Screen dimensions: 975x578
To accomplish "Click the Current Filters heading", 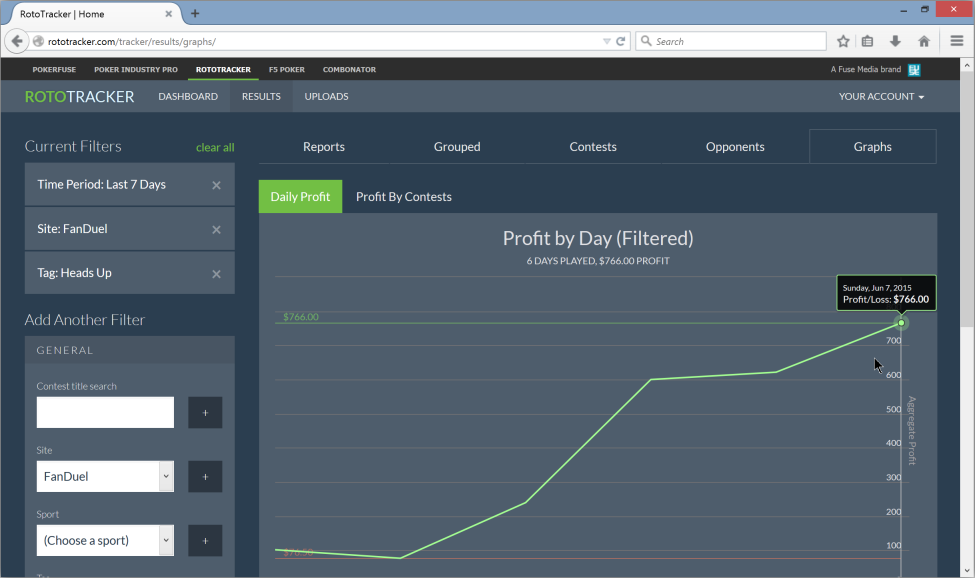I will pyautogui.click(x=73, y=146).
